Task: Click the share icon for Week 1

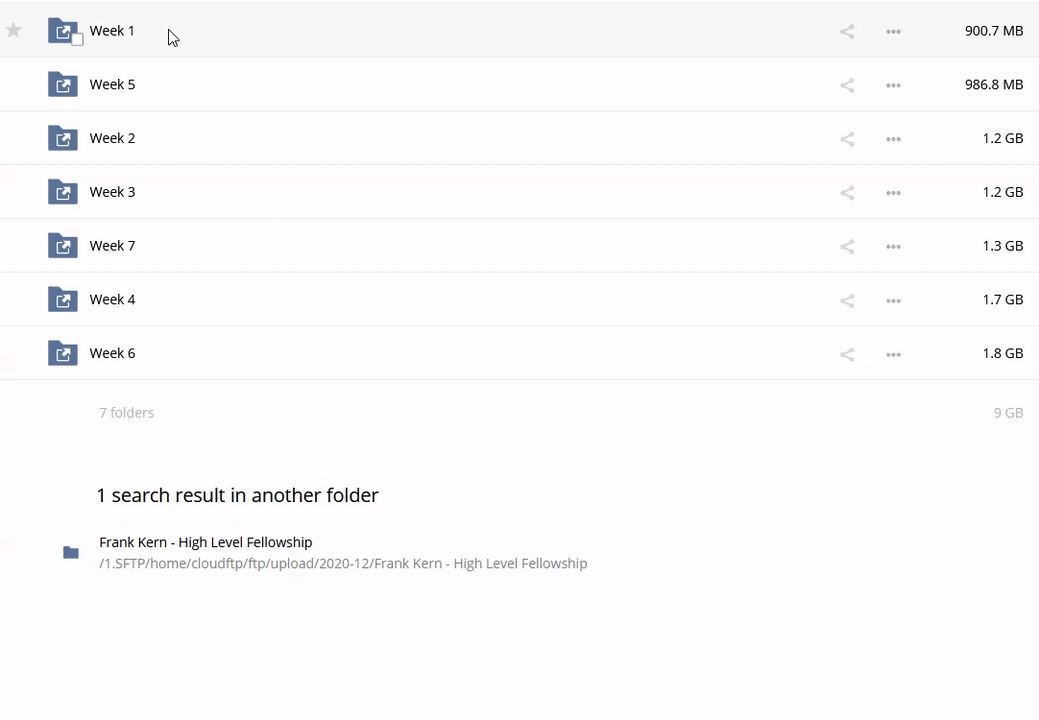Action: pyautogui.click(x=847, y=32)
